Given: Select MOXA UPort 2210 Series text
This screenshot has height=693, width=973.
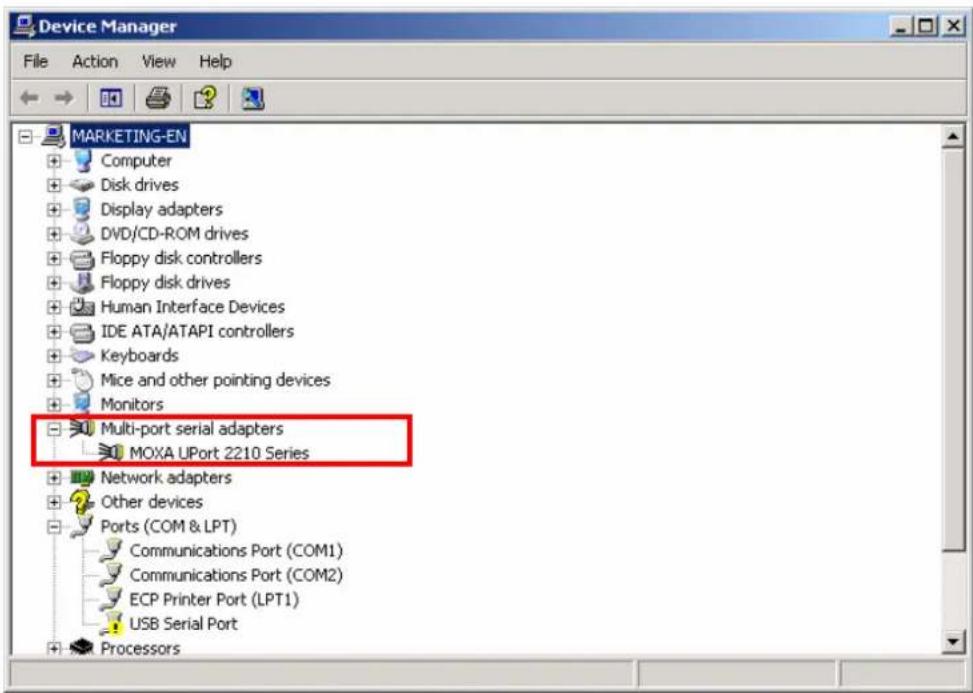Looking at the screenshot, I should 219,453.
